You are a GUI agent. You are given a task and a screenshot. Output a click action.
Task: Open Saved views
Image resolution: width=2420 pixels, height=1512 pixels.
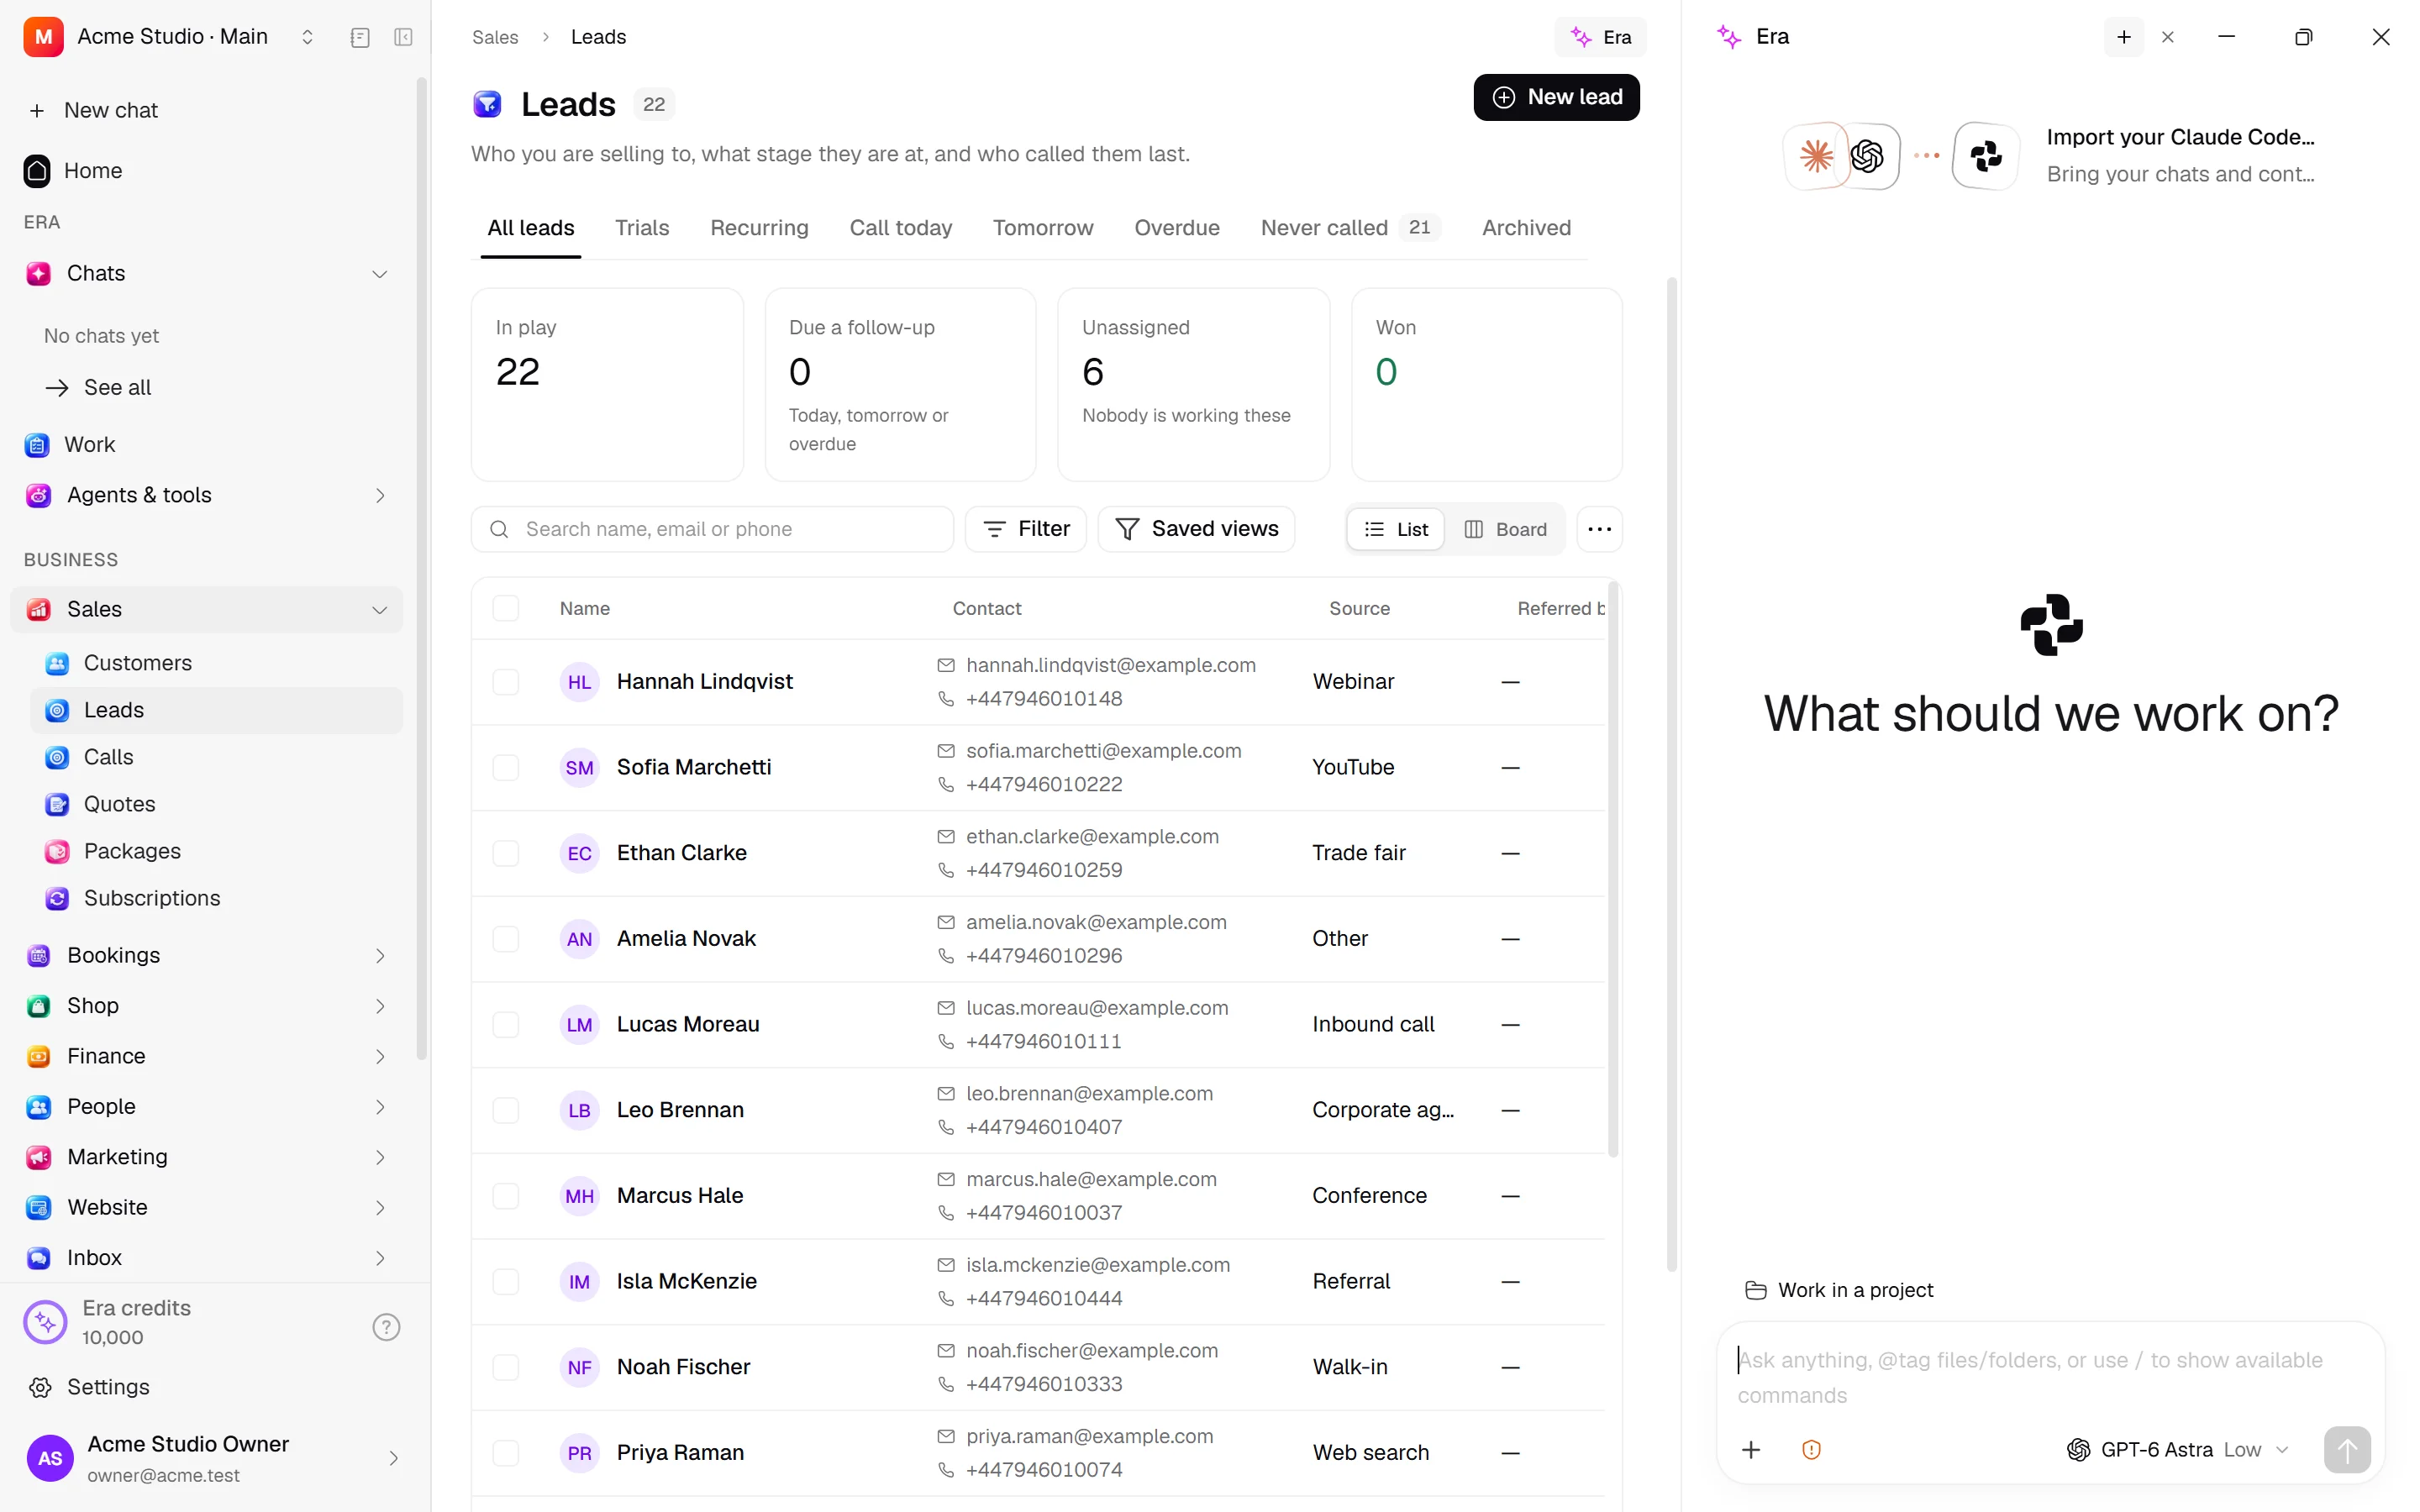(1196, 529)
